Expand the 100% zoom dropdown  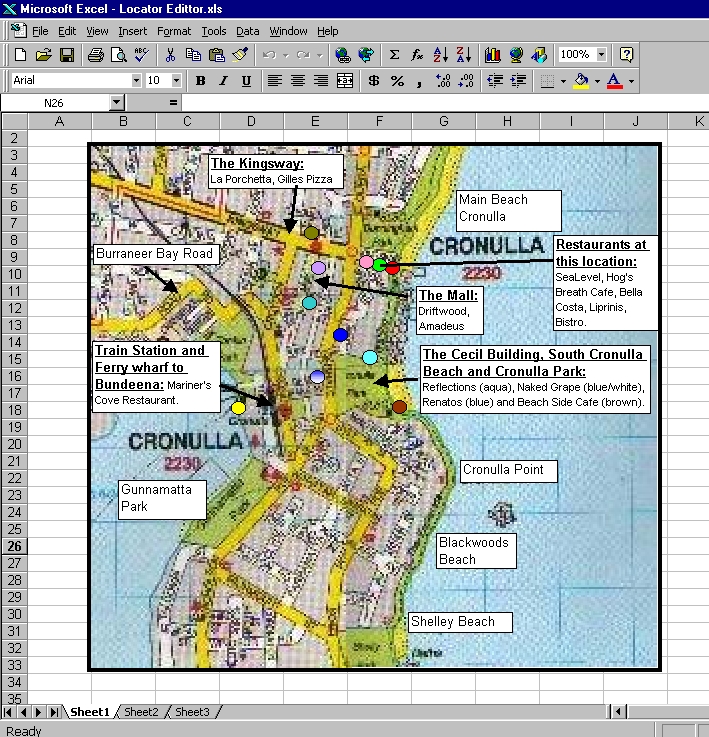point(601,55)
